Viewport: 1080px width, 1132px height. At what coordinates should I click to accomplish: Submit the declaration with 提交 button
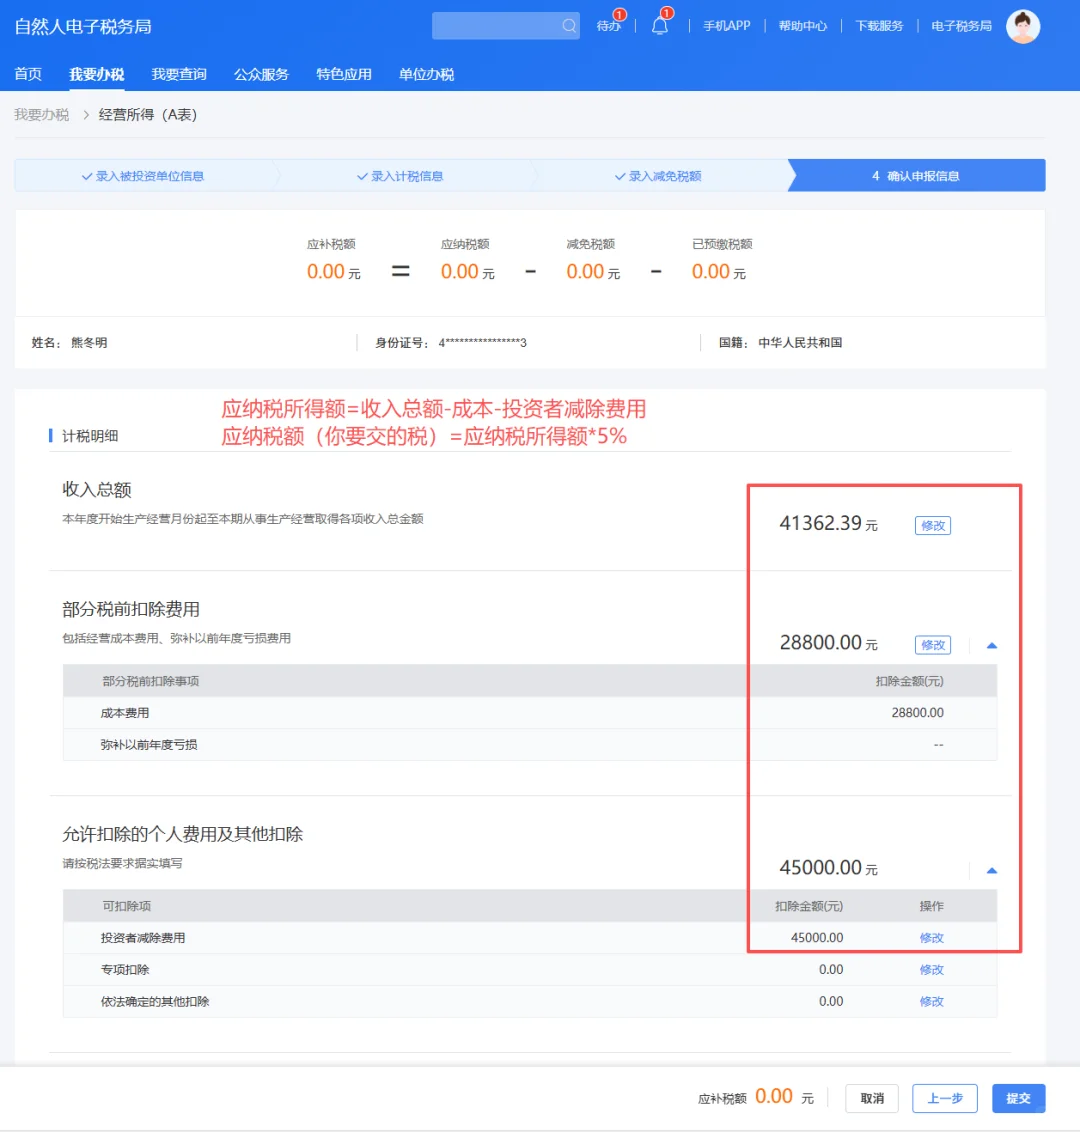(1018, 1098)
